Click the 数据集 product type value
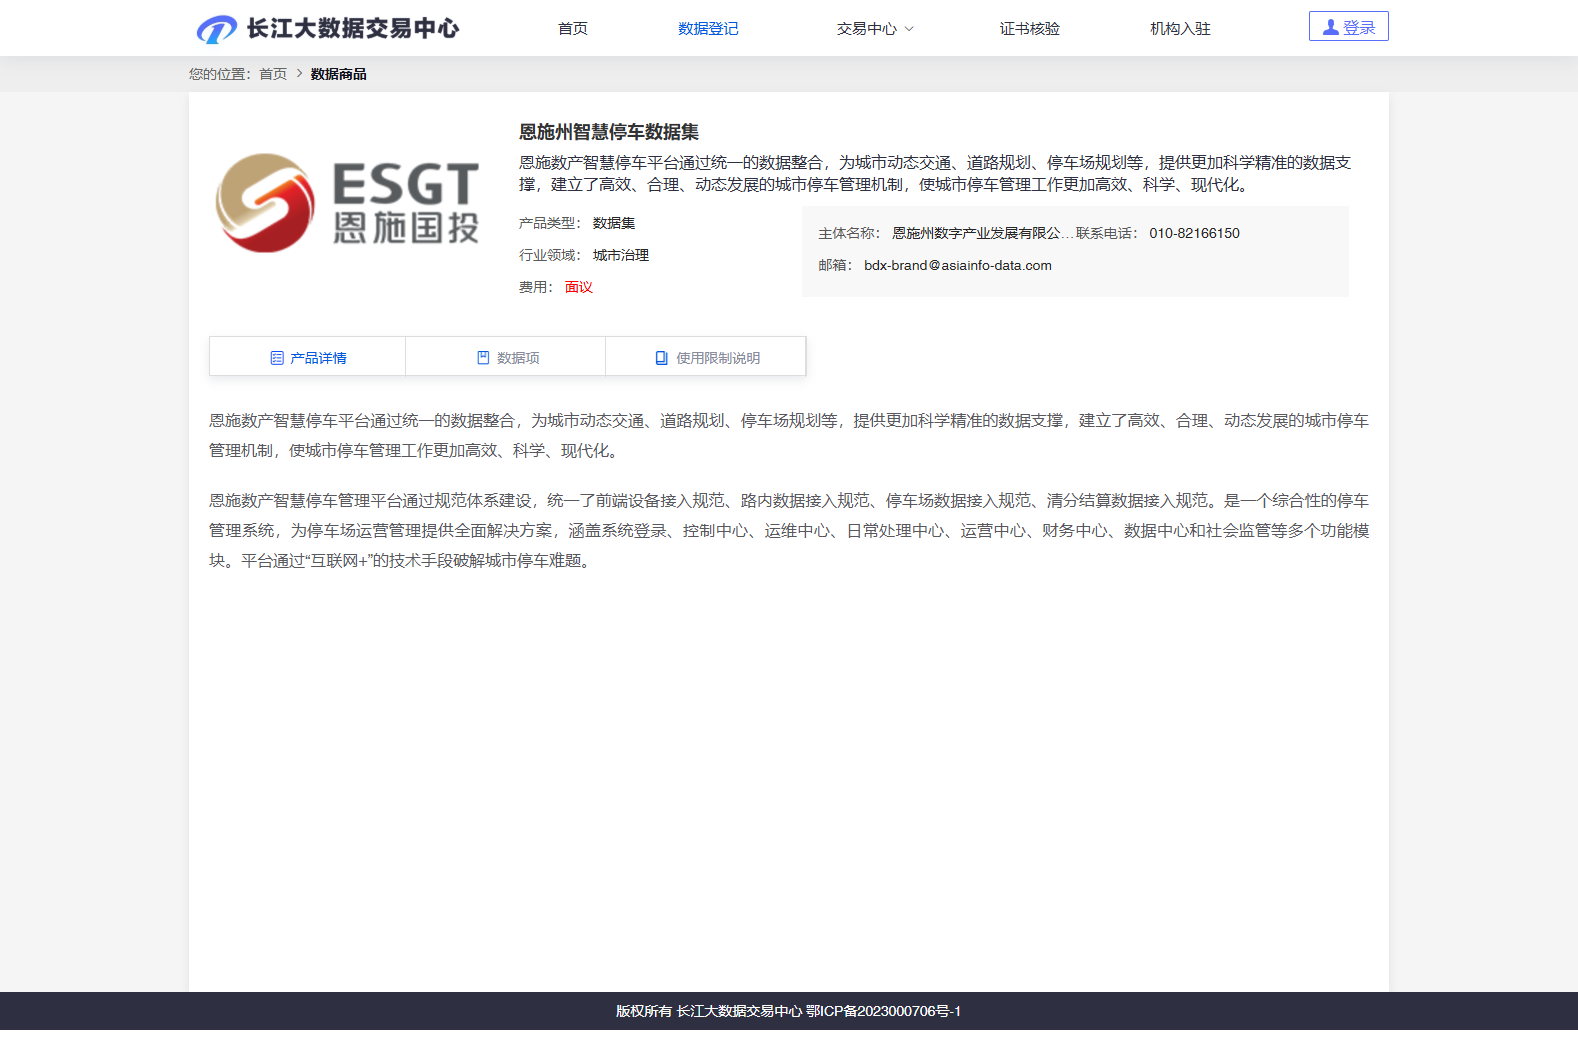This screenshot has height=1050, width=1578. coord(614,223)
